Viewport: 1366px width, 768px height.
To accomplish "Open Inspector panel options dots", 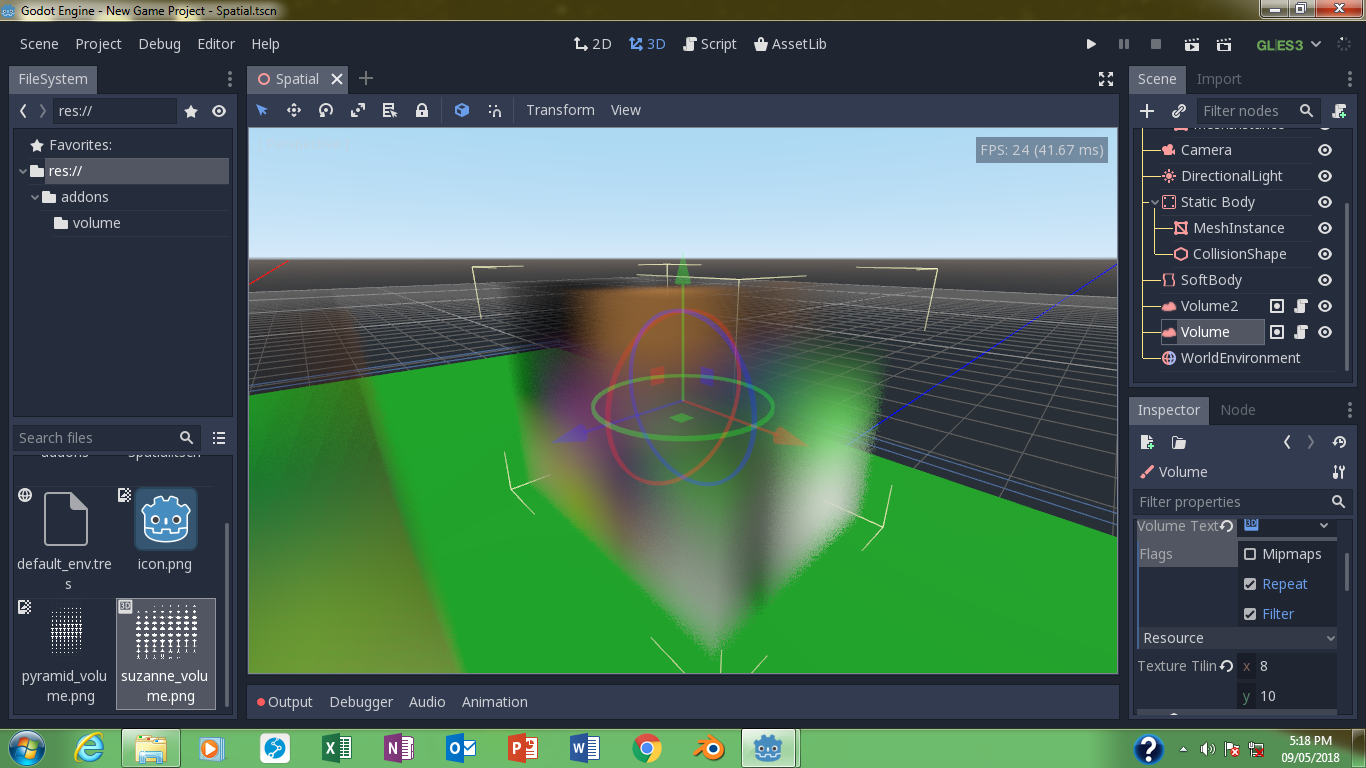I will click(1350, 410).
